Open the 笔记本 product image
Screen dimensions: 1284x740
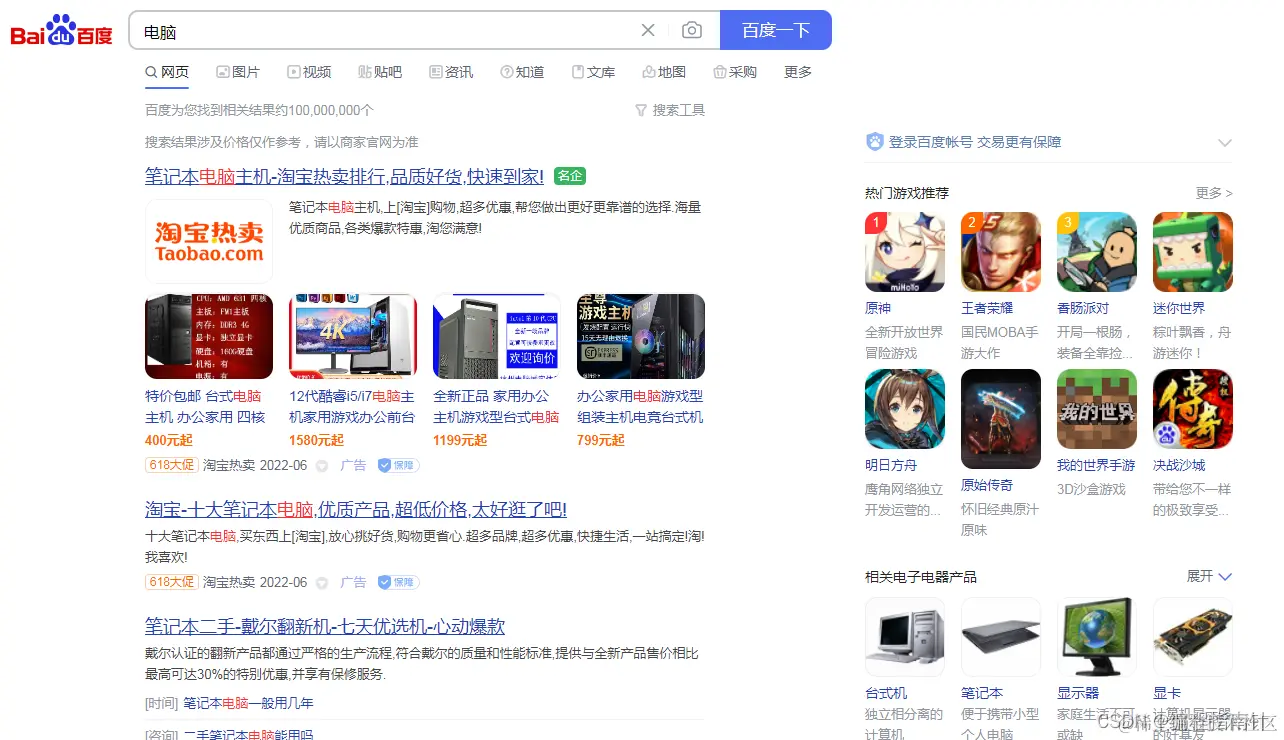[x=1001, y=637]
